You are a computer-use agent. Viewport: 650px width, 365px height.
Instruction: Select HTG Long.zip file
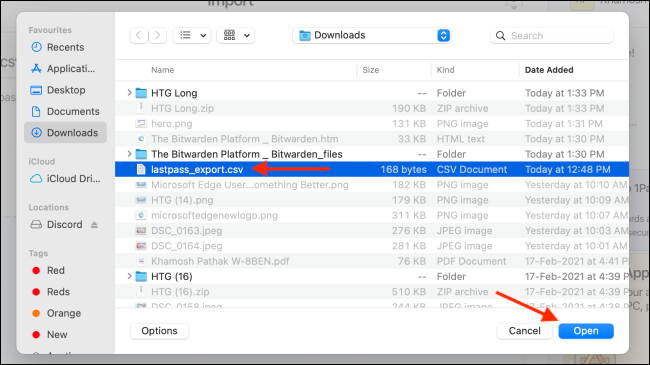(372, 108)
